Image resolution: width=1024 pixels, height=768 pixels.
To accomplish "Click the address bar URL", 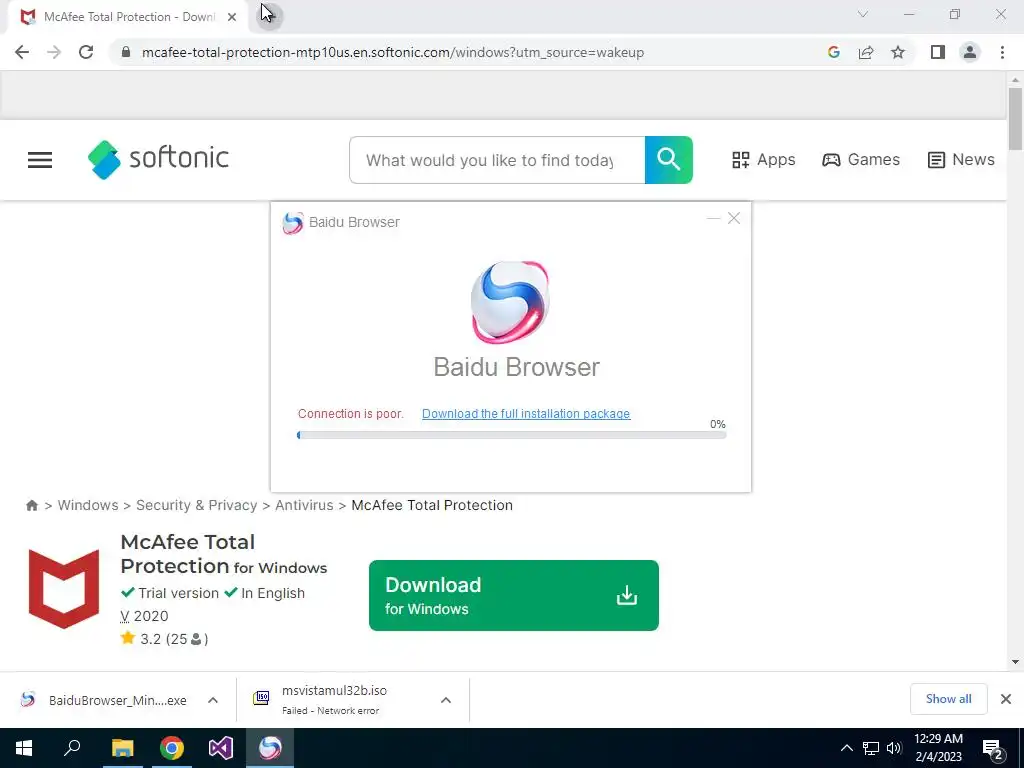I will [392, 52].
